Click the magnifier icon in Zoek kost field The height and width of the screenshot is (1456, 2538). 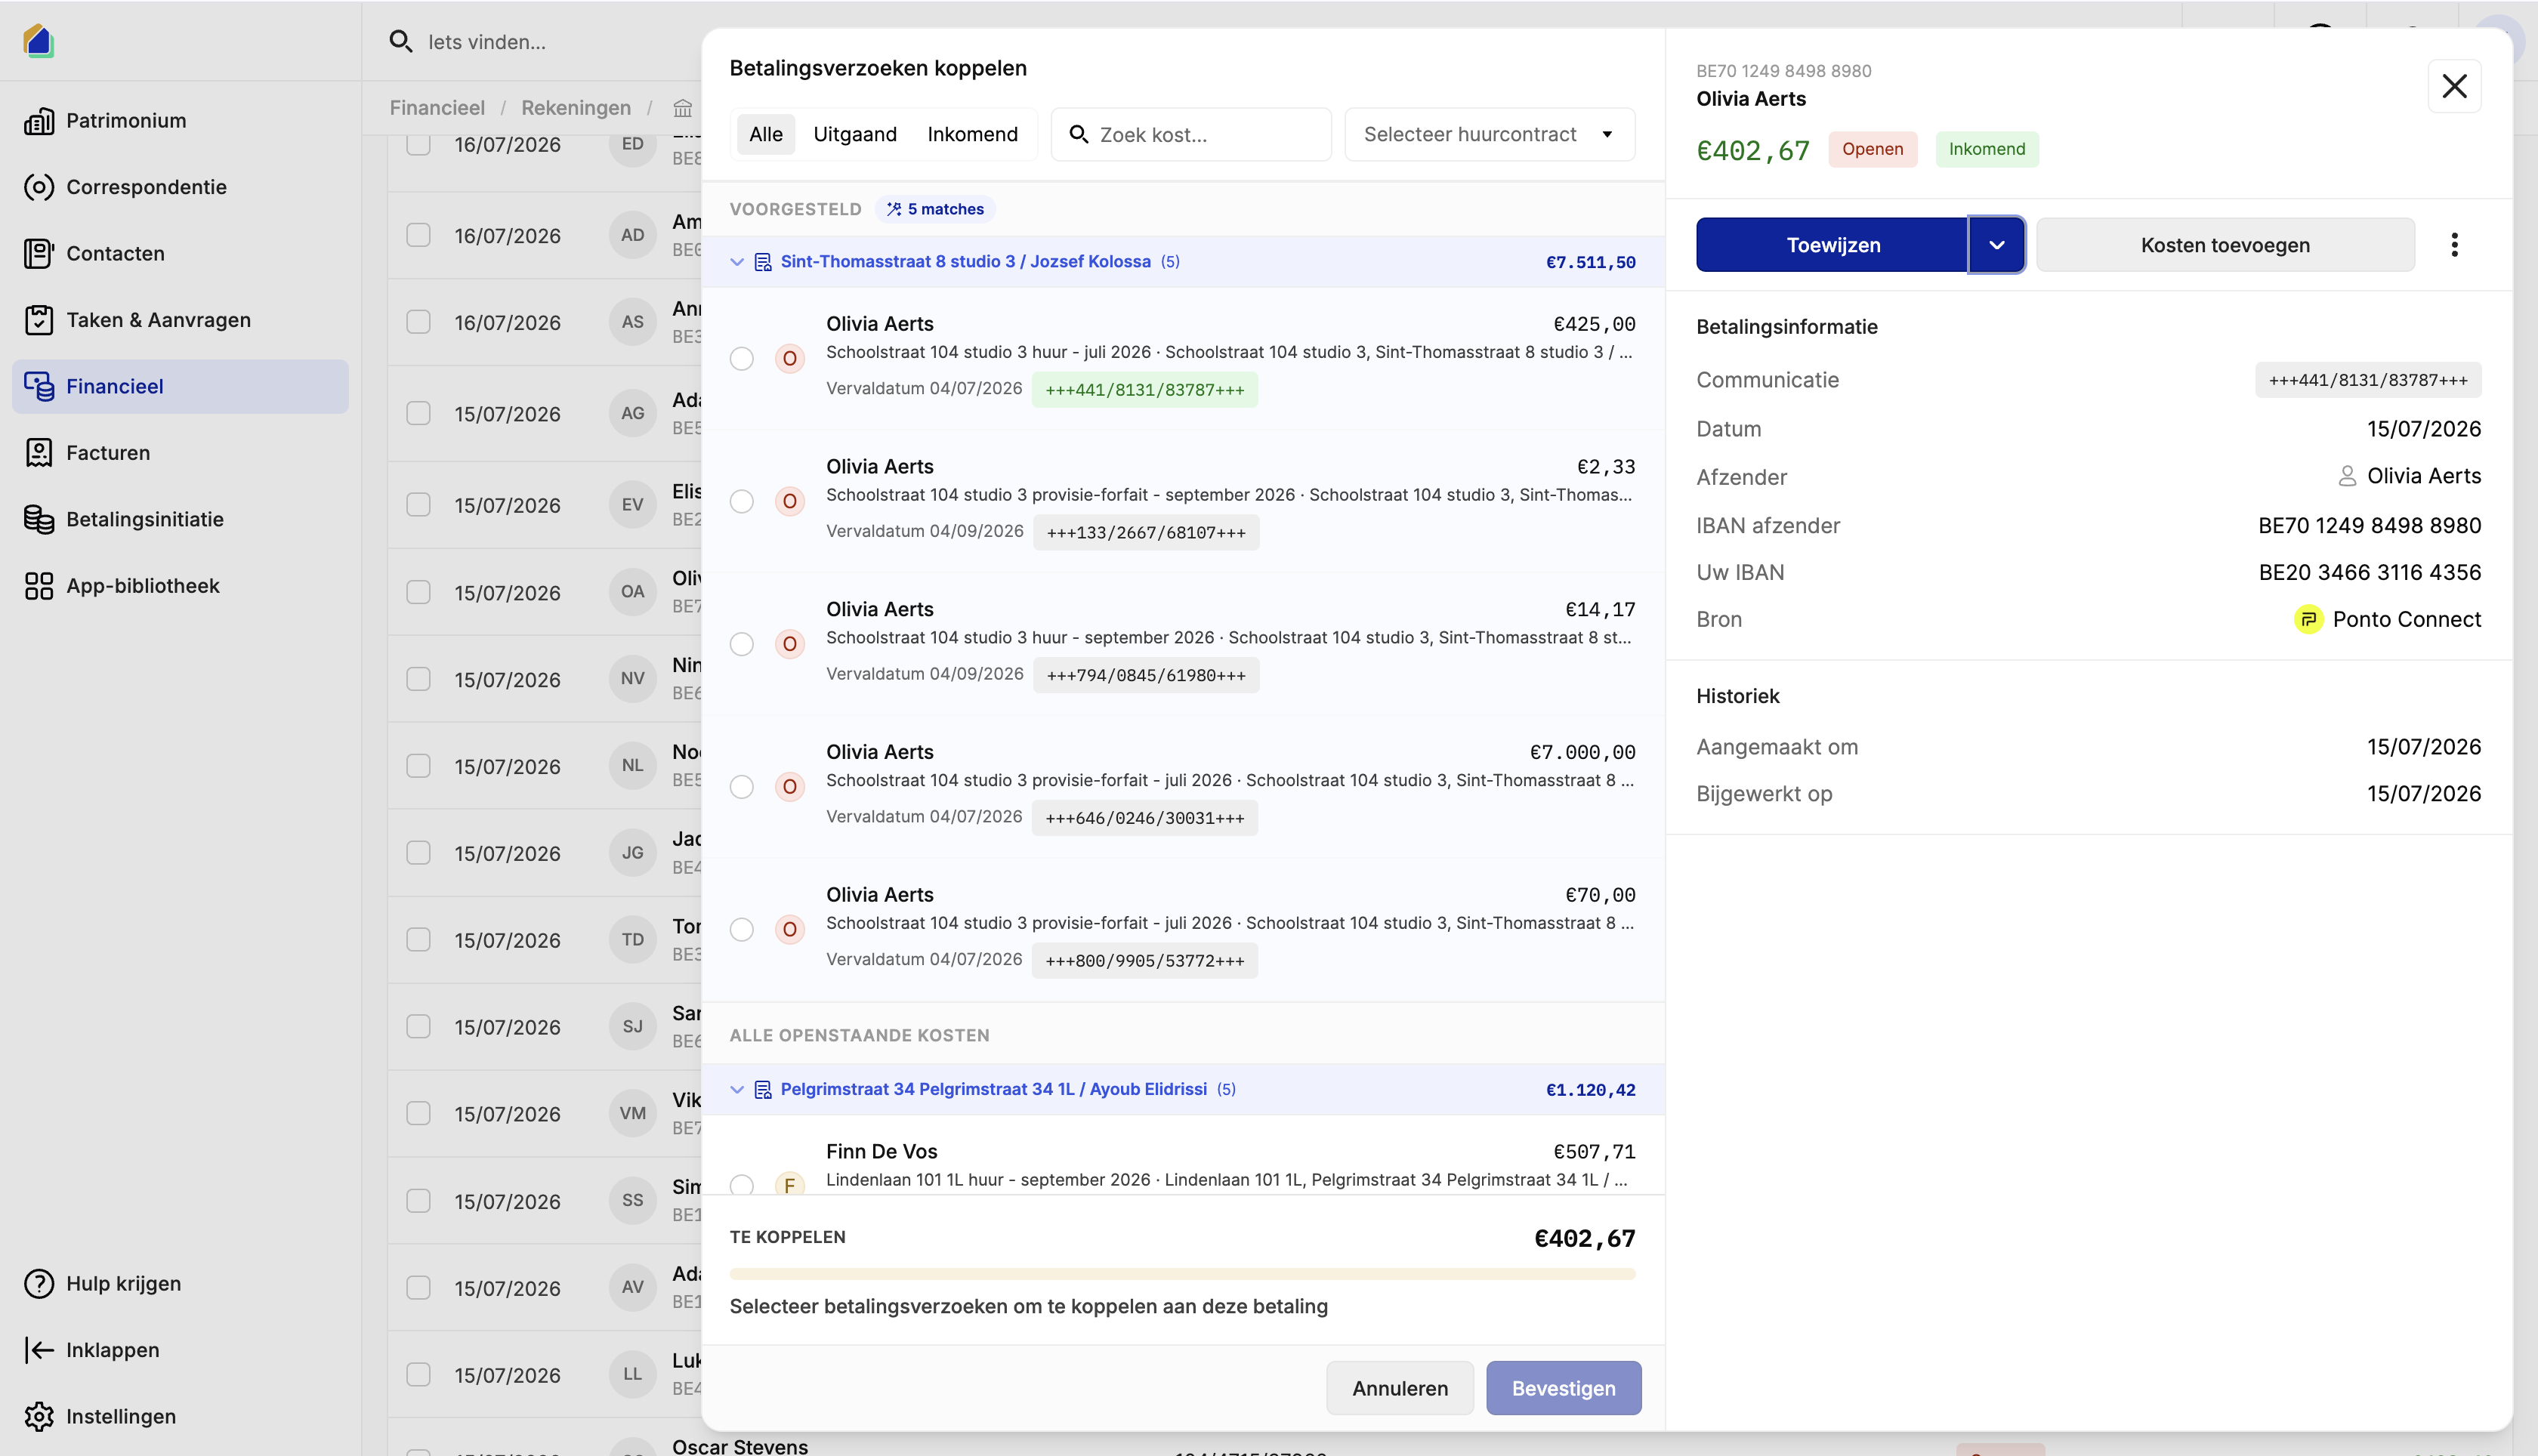[x=1079, y=134]
